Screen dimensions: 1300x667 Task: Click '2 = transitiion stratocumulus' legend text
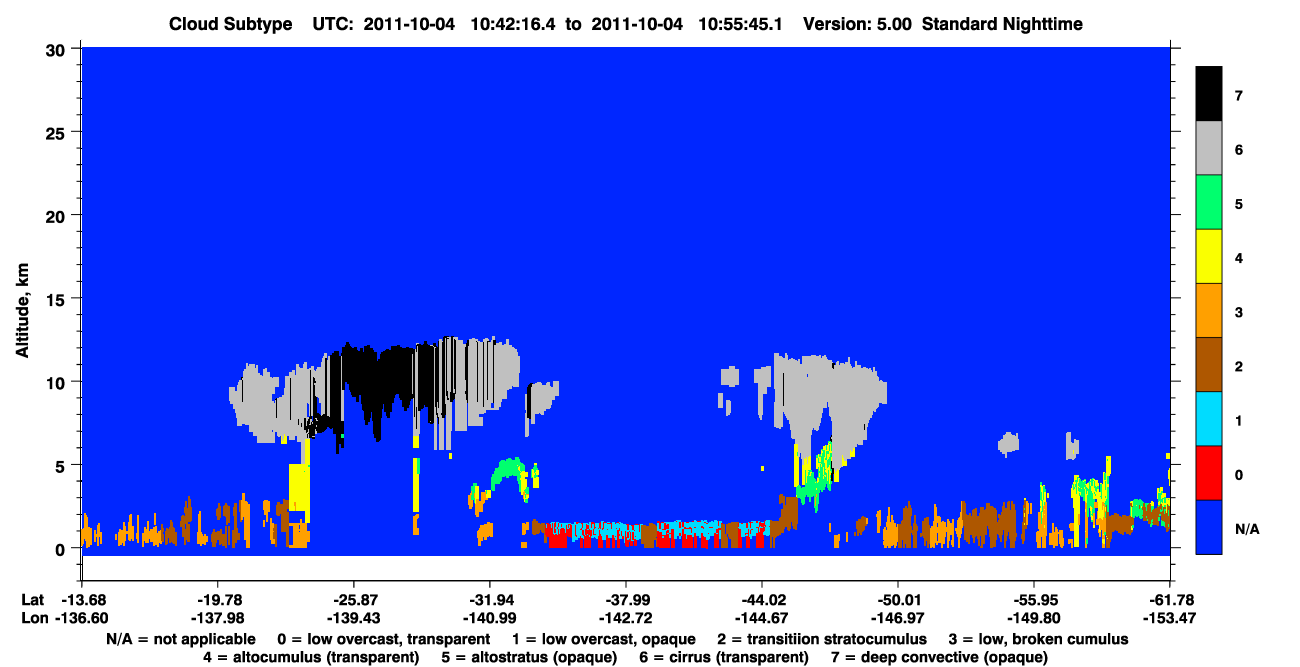(822, 639)
